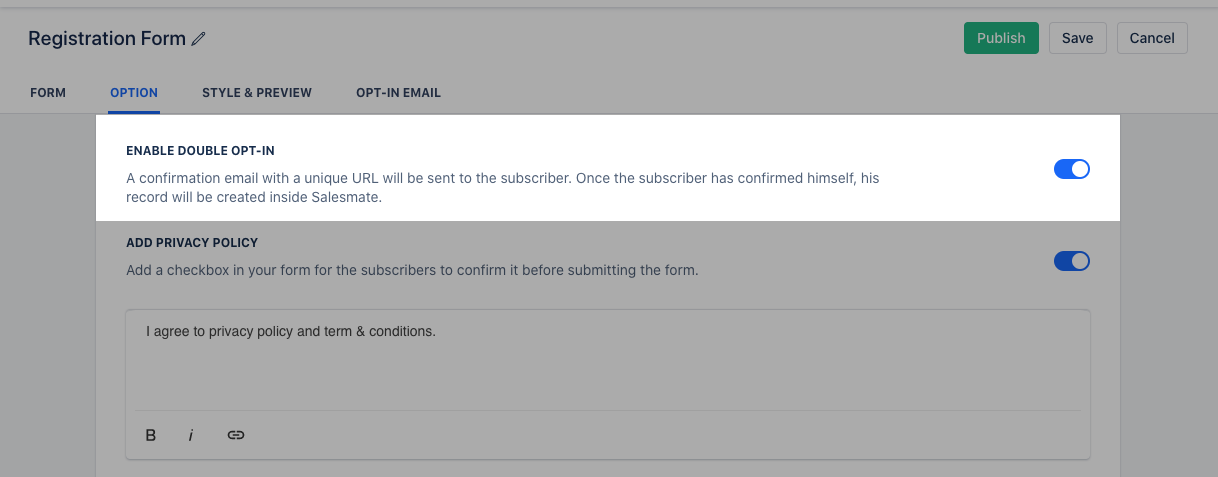Screen dimensions: 1218x477
Task: Click the ADD PRIVACY POLICY heading
Action: pos(192,243)
